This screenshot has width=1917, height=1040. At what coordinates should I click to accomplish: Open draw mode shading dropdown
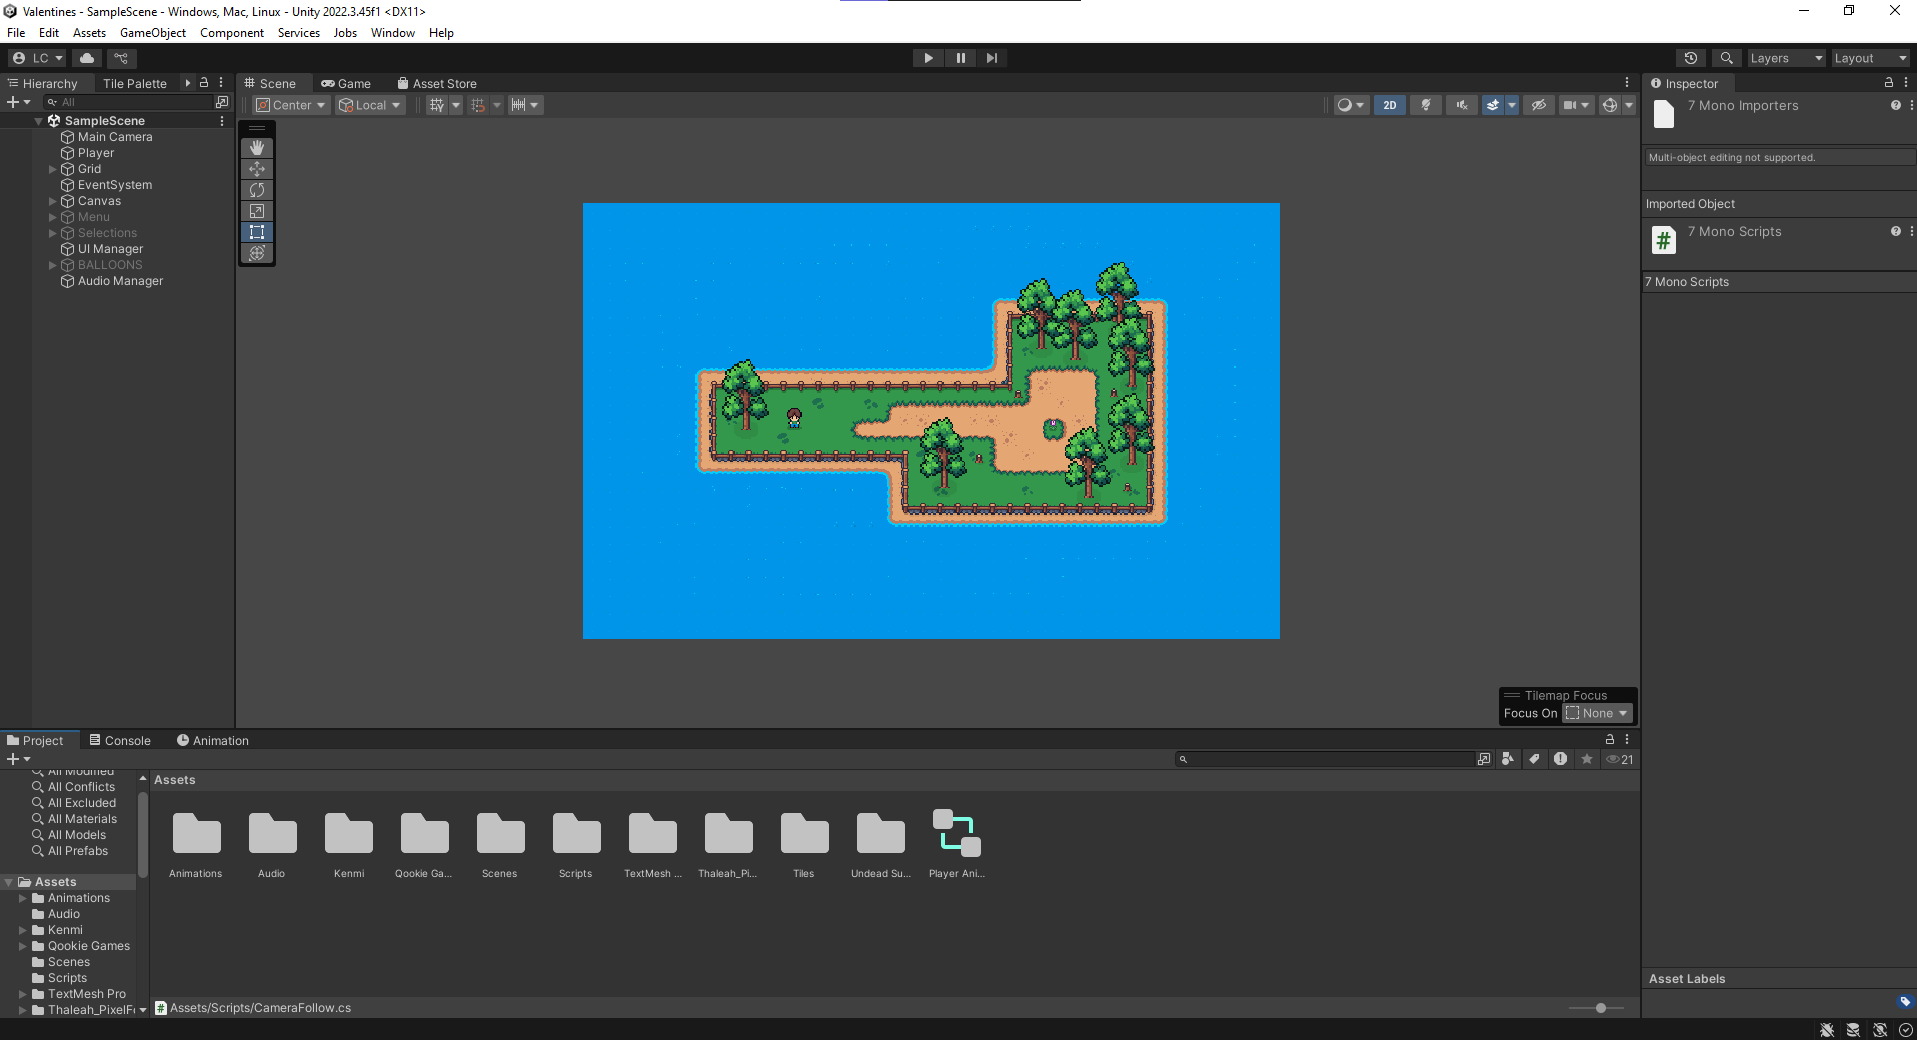[x=1351, y=105]
